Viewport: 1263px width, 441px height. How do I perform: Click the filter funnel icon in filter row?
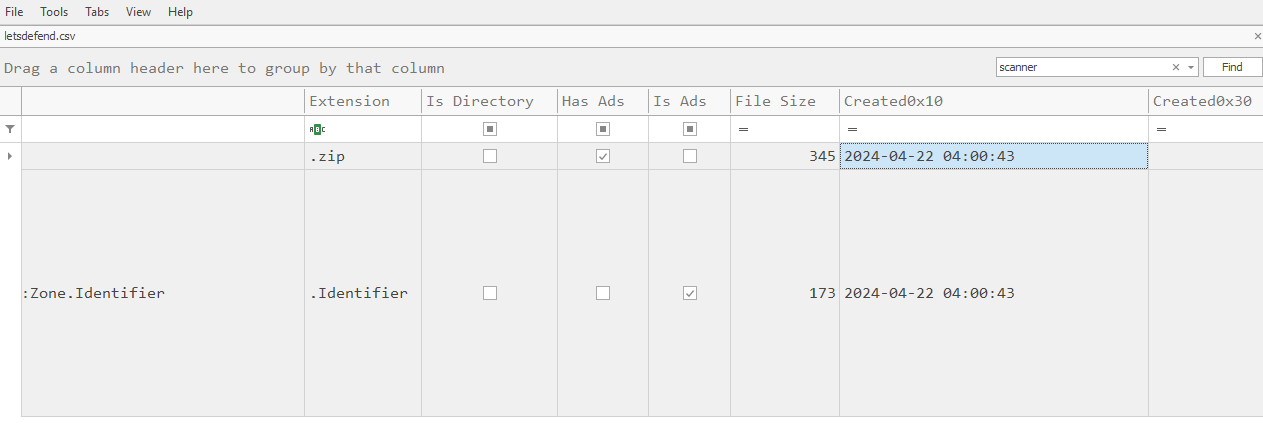[x=10, y=129]
